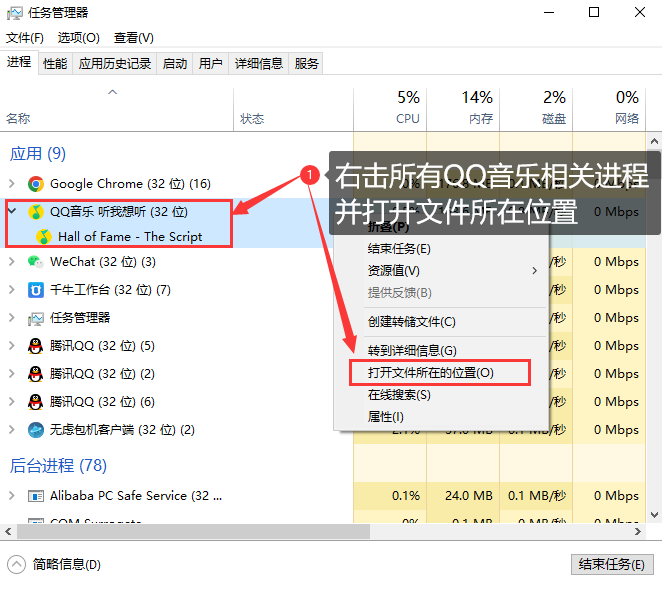The width and height of the screenshot is (662, 589).
Task: Choose 打开文件所在的位置(O) in context menu
Action: click(x=441, y=373)
